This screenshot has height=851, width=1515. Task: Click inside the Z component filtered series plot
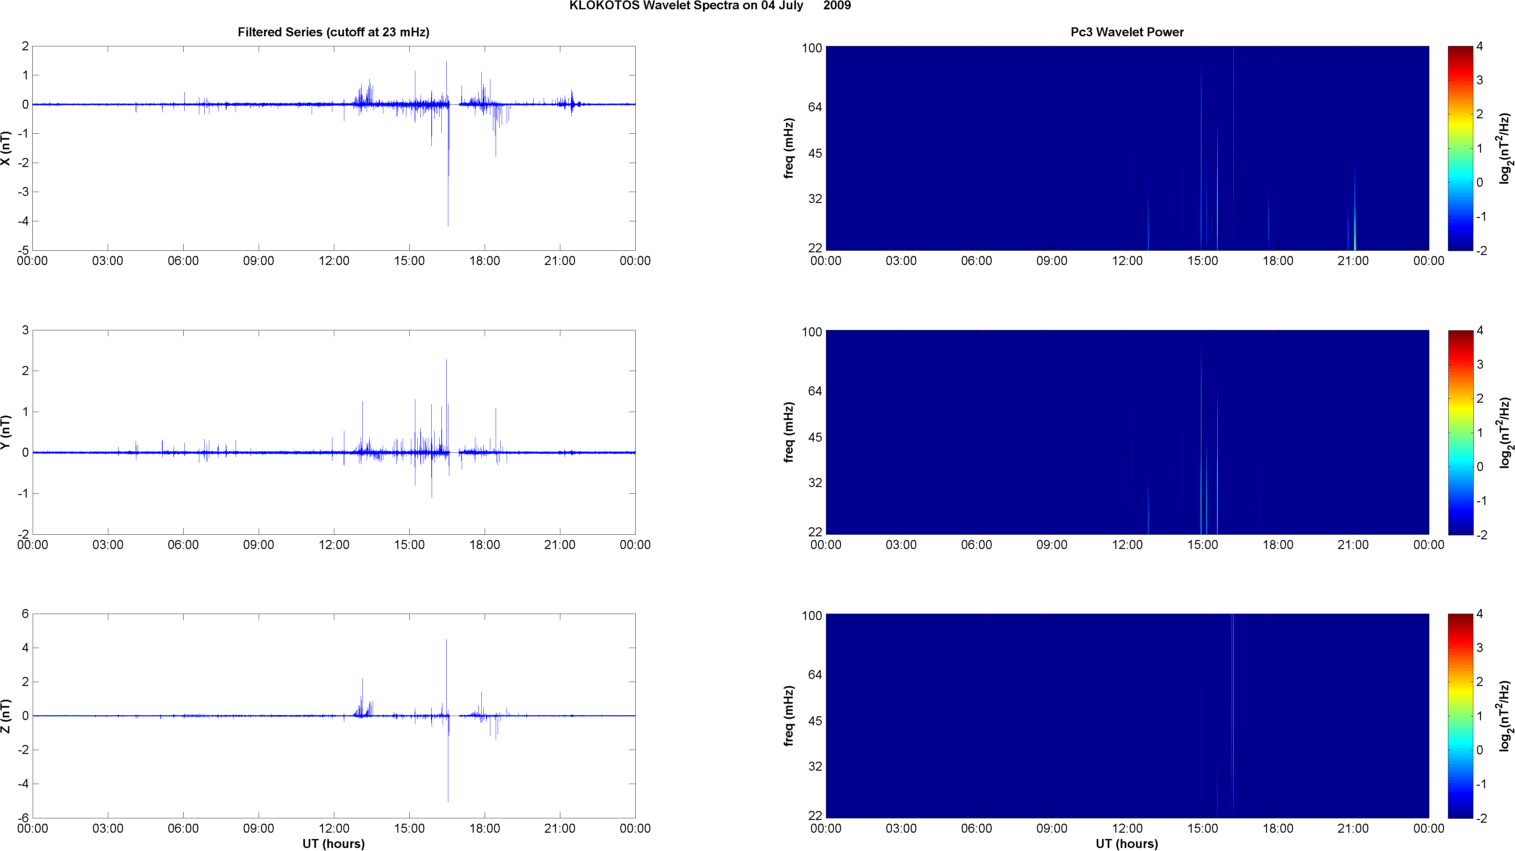pyautogui.click(x=334, y=716)
